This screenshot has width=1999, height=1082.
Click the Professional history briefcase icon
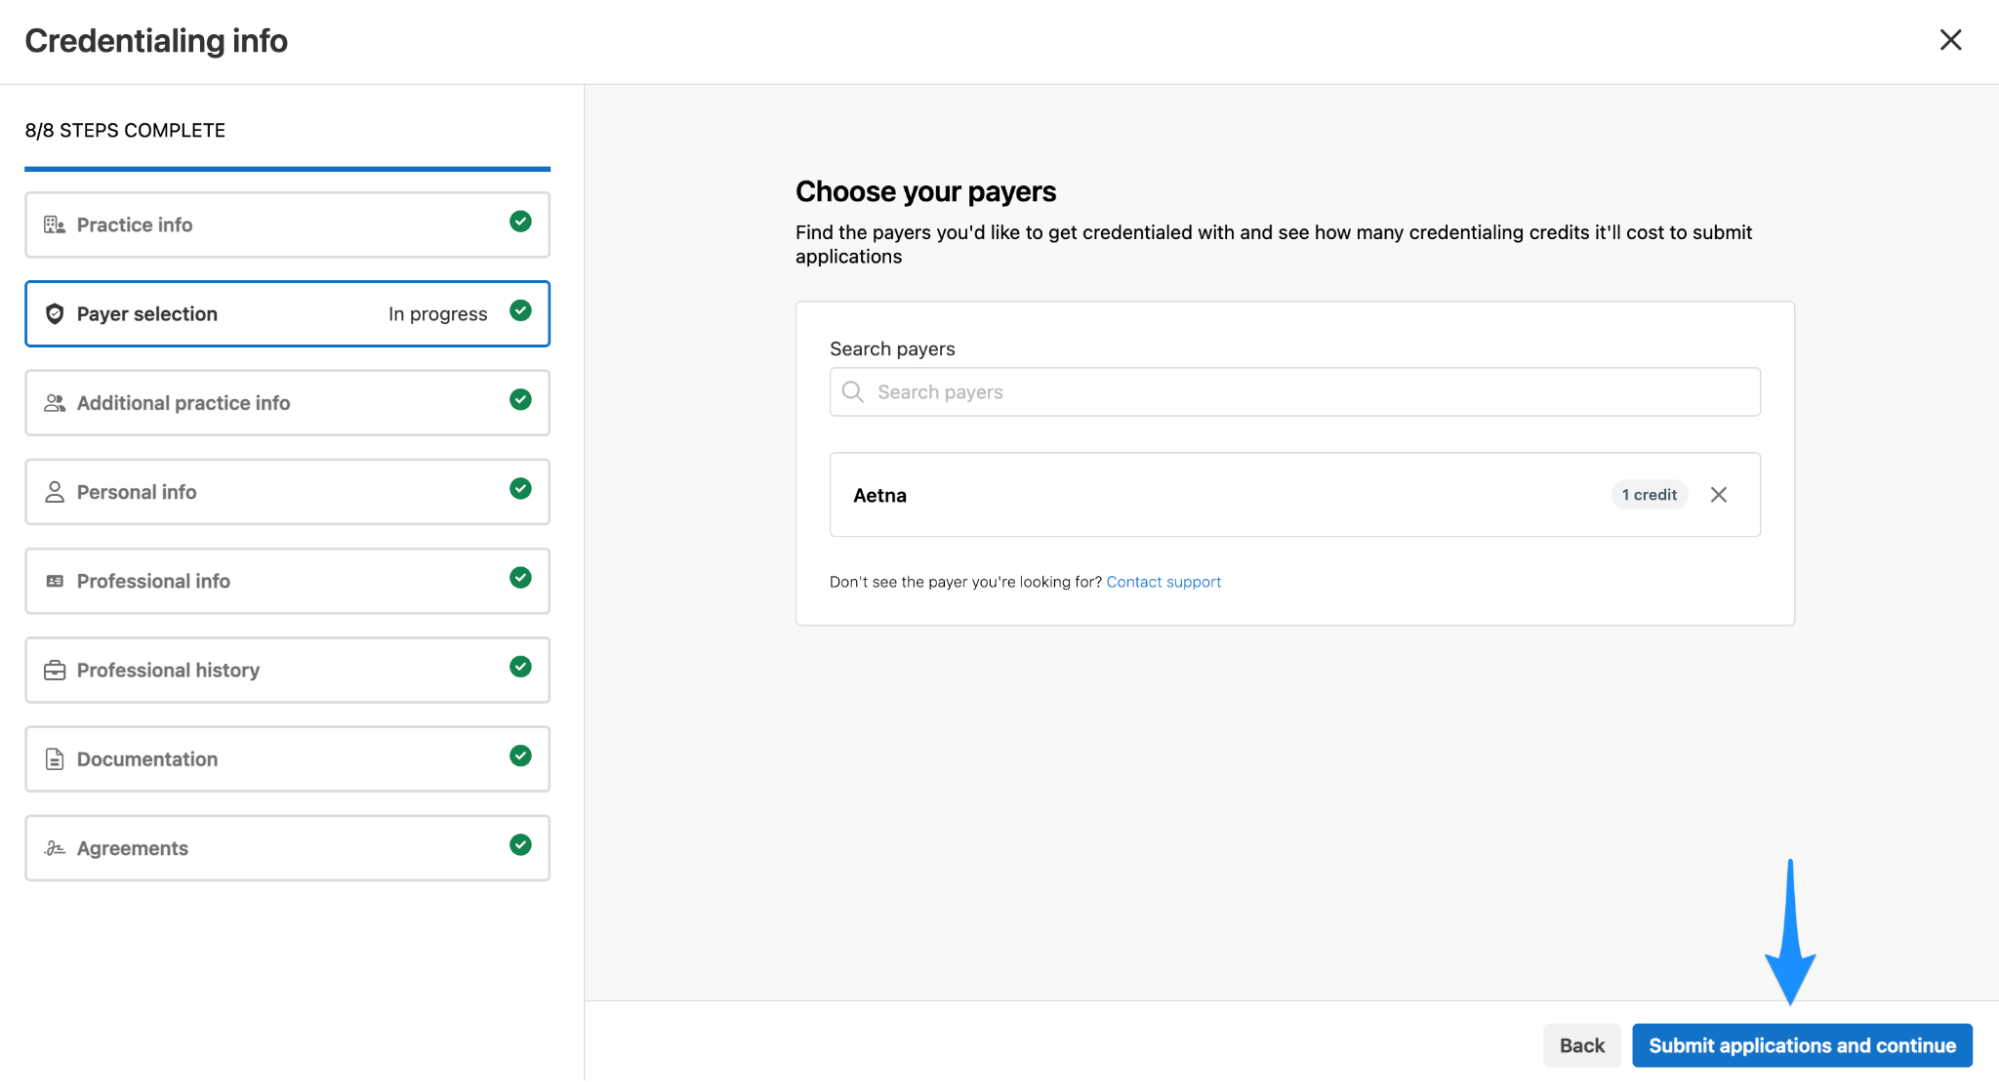[x=55, y=670]
